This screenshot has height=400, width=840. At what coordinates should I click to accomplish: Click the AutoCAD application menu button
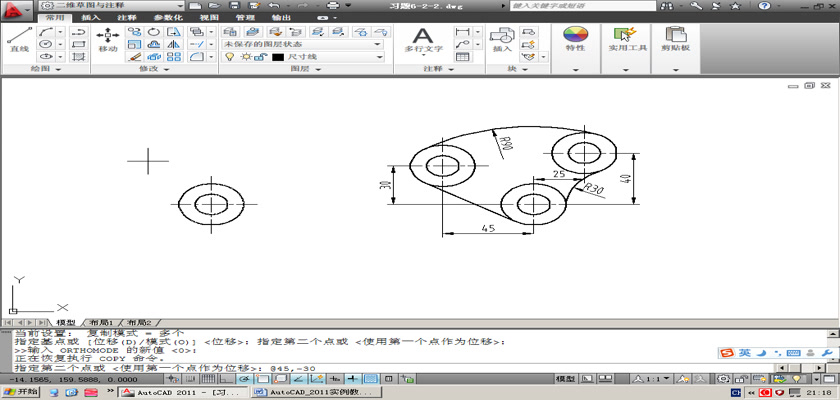point(16,7)
